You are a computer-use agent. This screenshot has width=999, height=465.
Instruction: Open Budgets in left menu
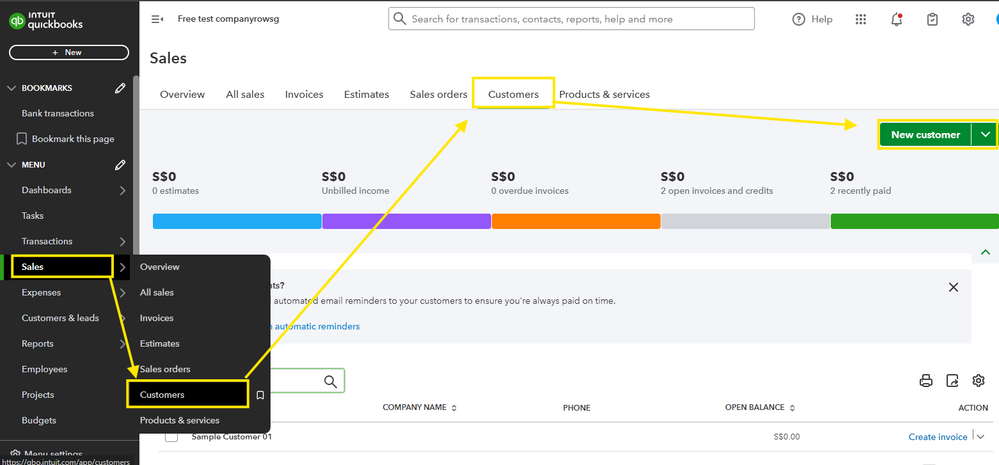pyautogui.click(x=39, y=420)
